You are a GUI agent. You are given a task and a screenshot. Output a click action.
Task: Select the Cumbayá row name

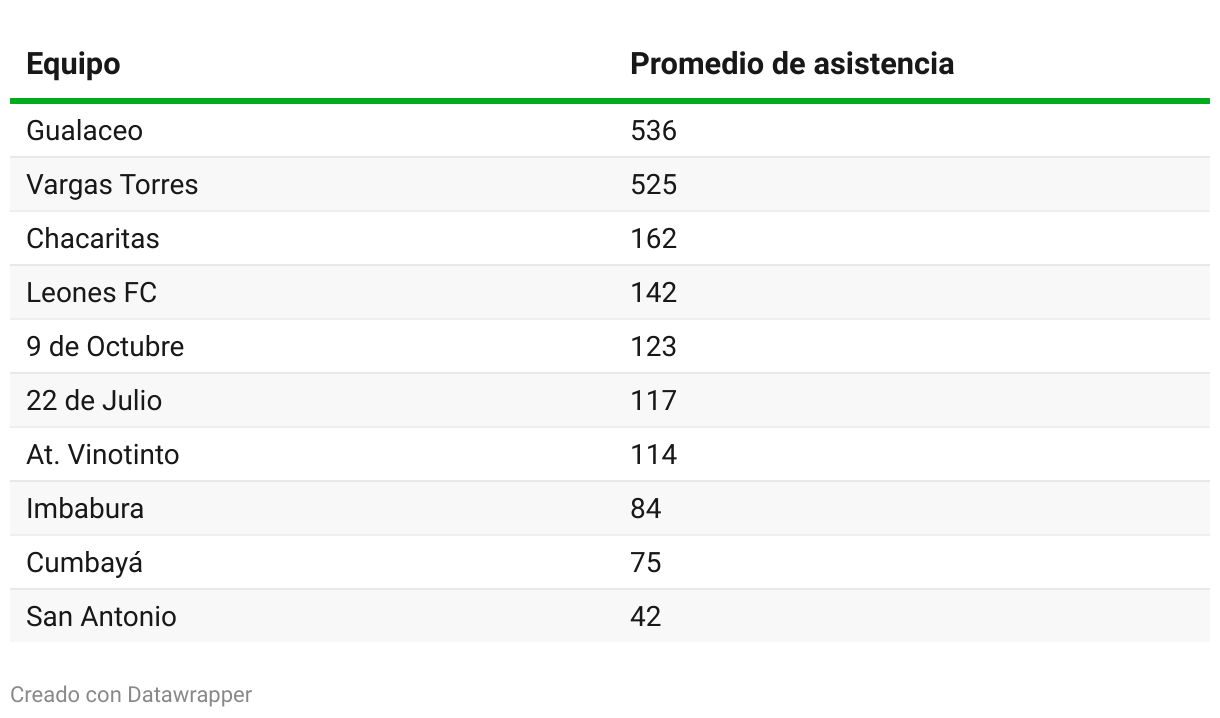pos(85,563)
